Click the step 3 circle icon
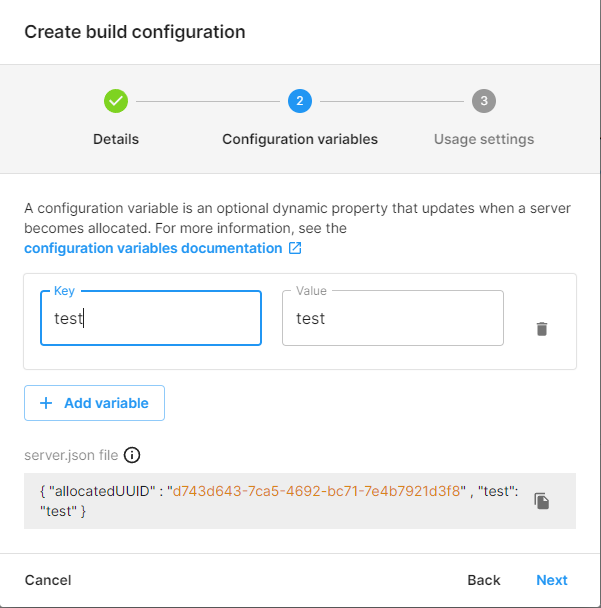The image size is (601, 608). point(484,101)
